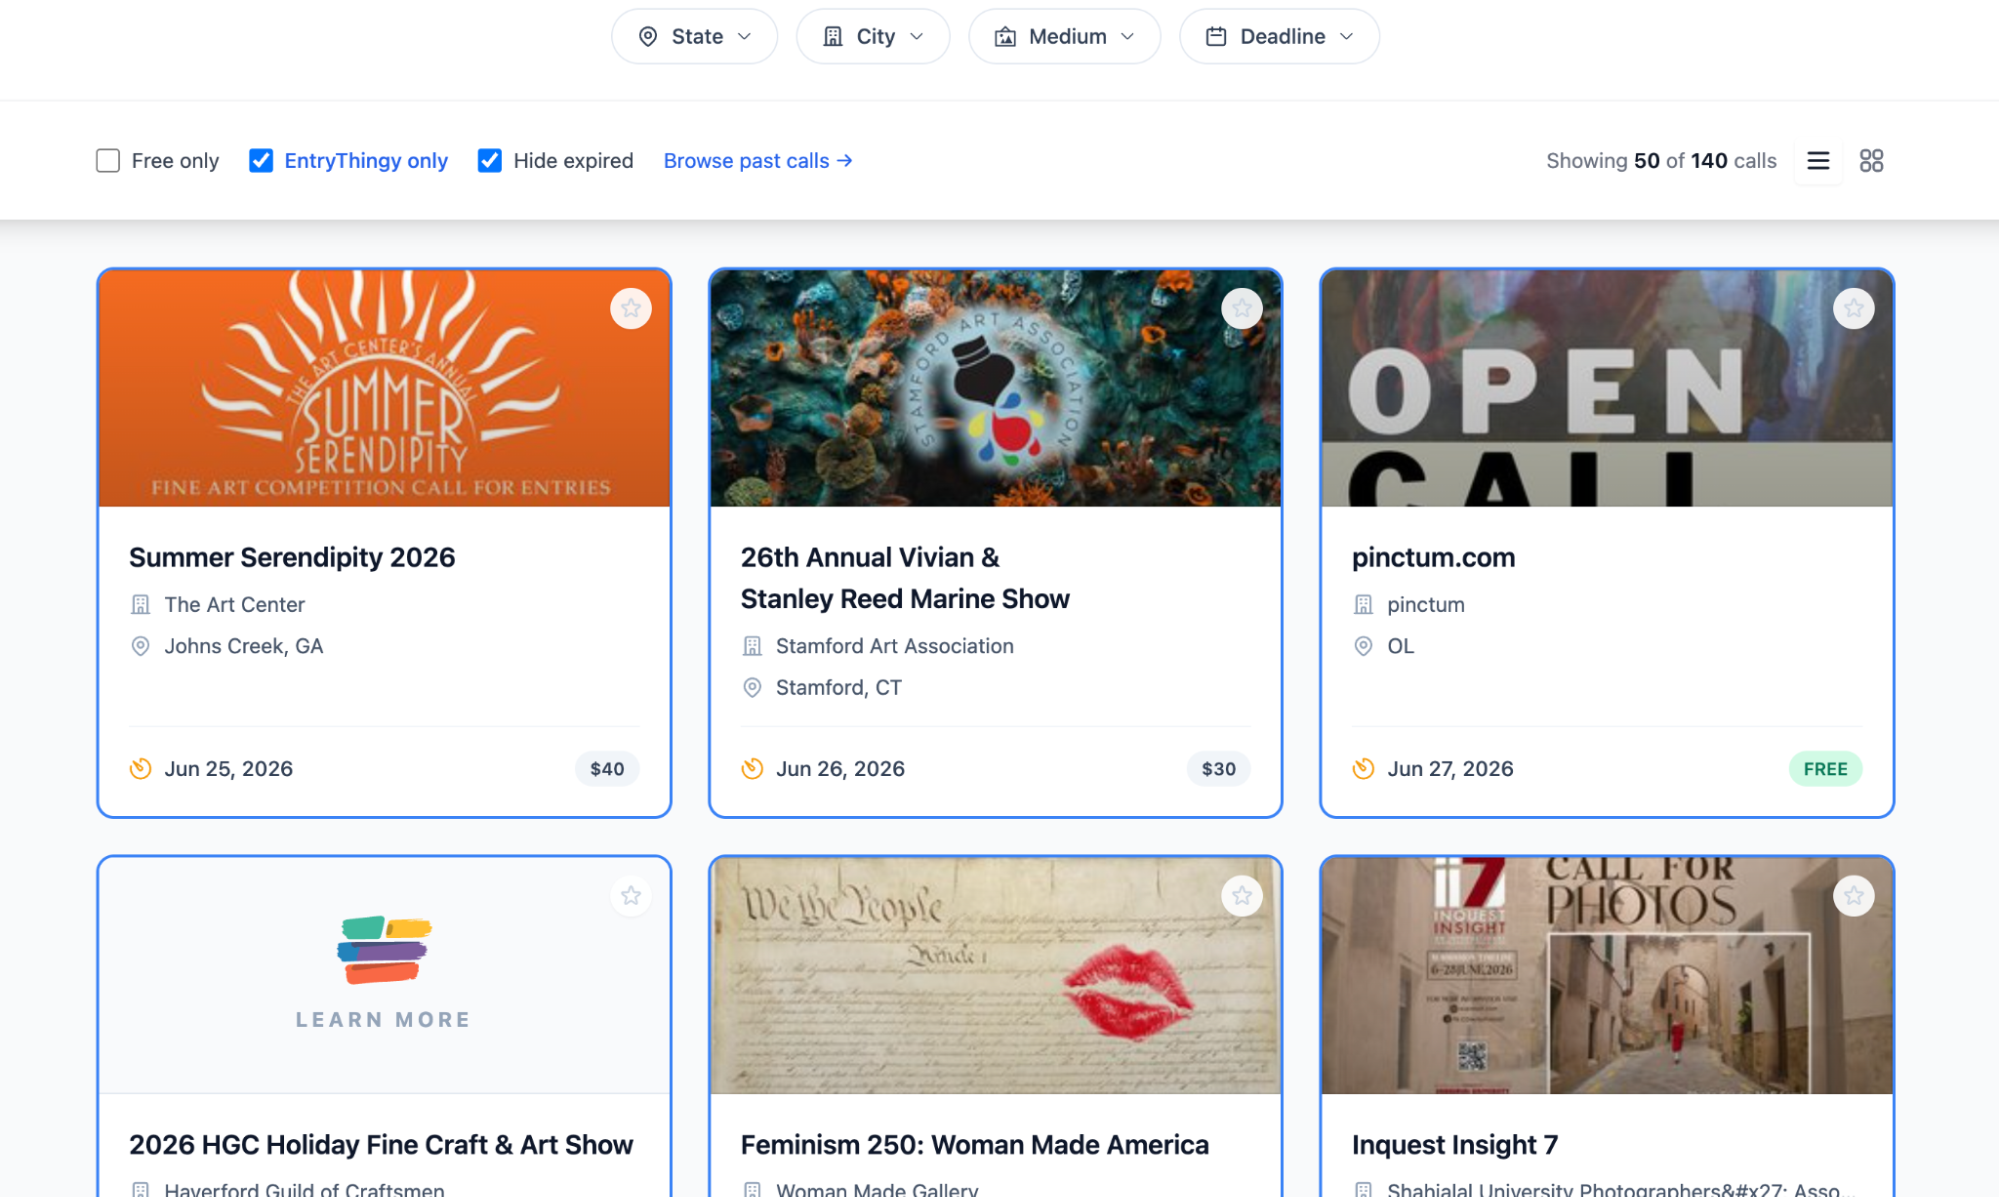
Task: Click The Art Center organization name
Action: coord(234,604)
